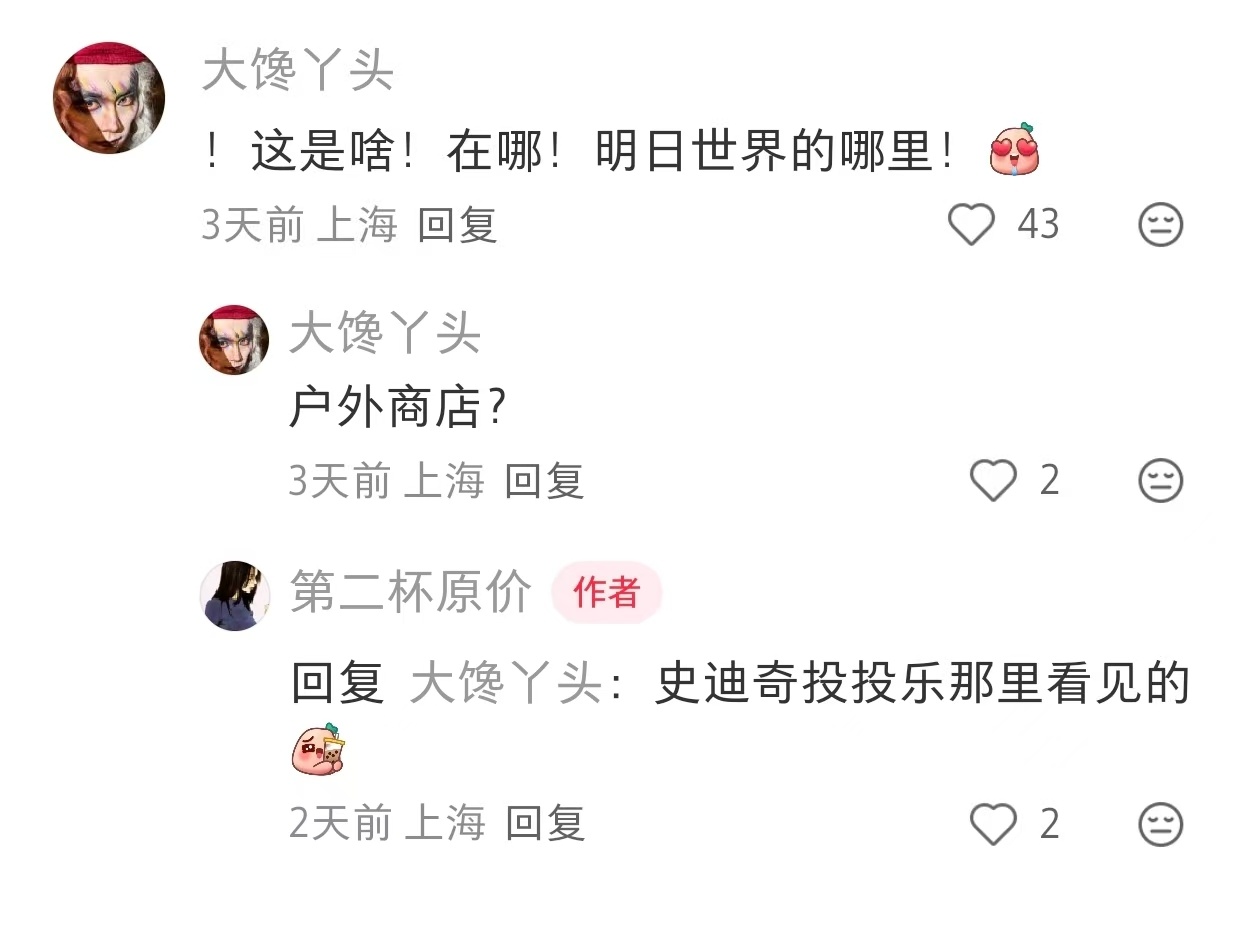This screenshot has width=1260, height=937.
Task: Click 回复 under the "户外商店?" comment
Action: pos(544,481)
